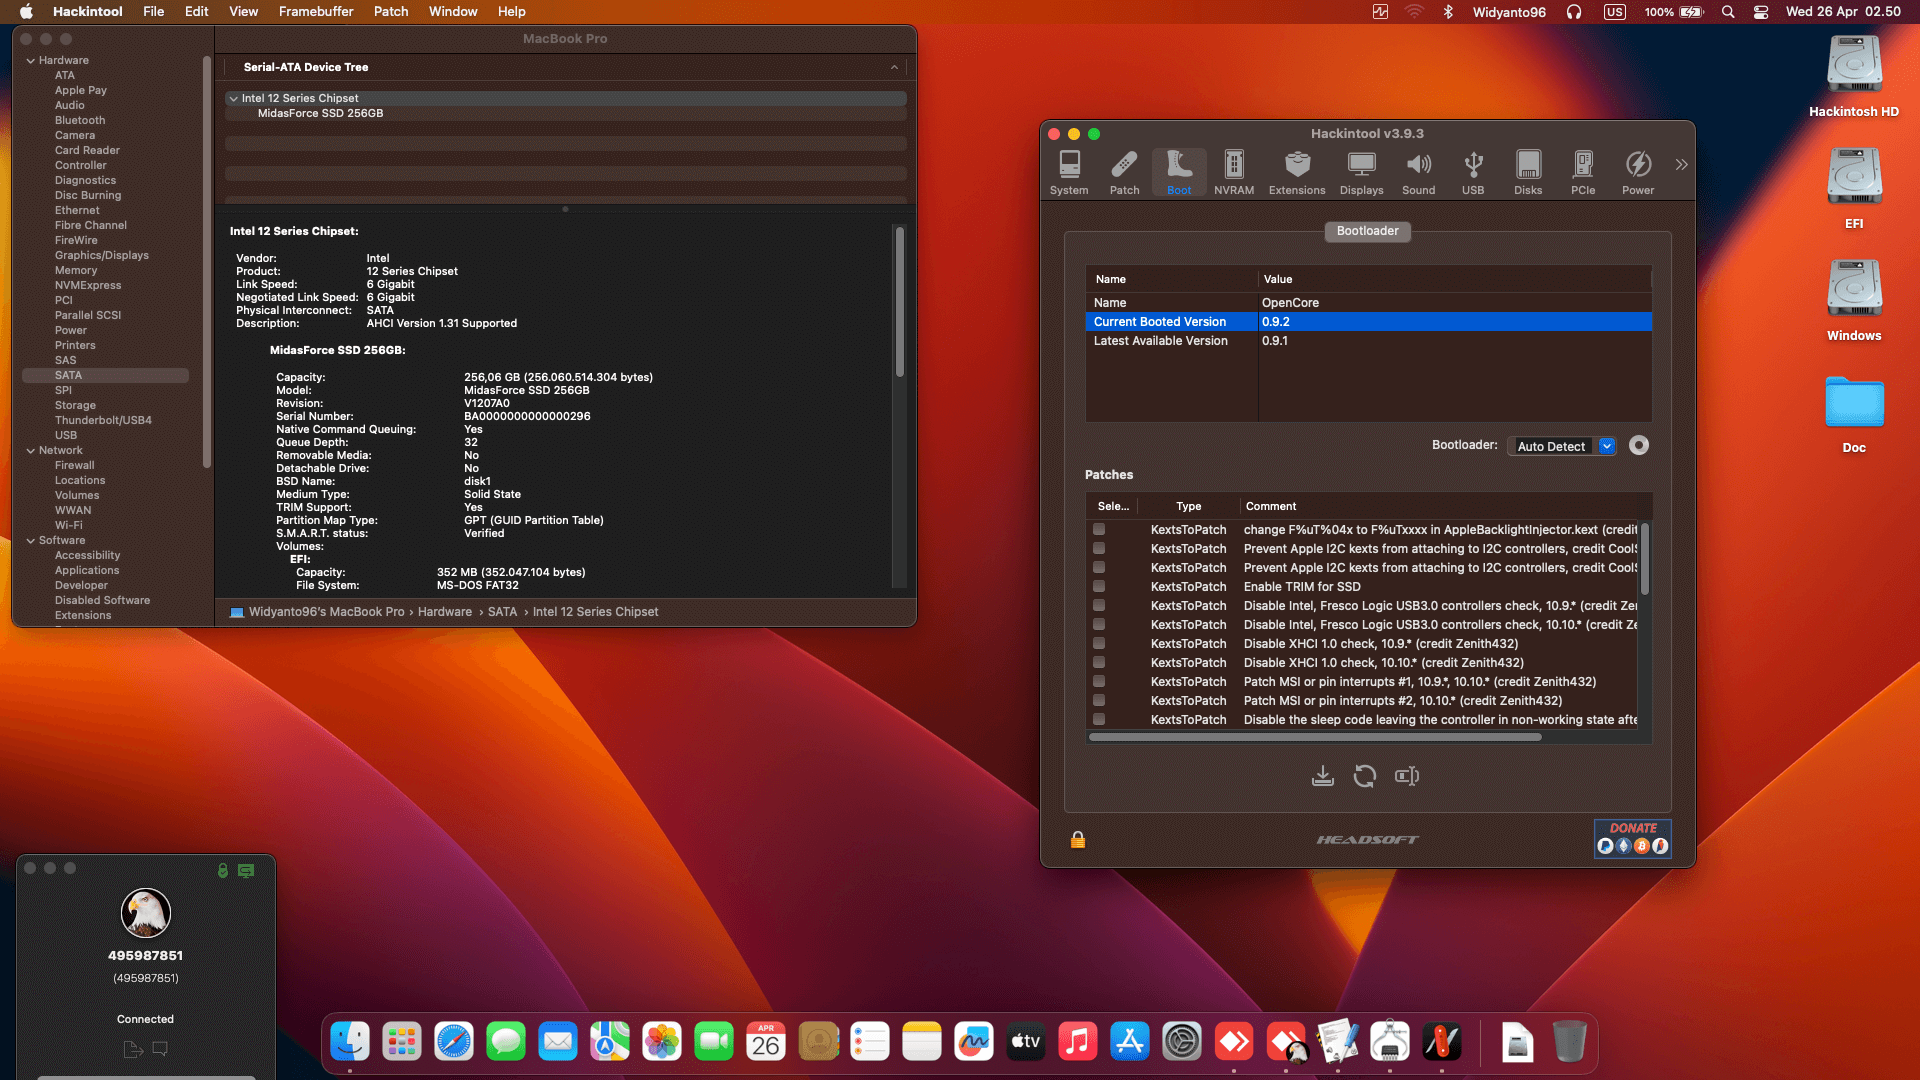Open the Framebuffer menu

[x=316, y=12]
